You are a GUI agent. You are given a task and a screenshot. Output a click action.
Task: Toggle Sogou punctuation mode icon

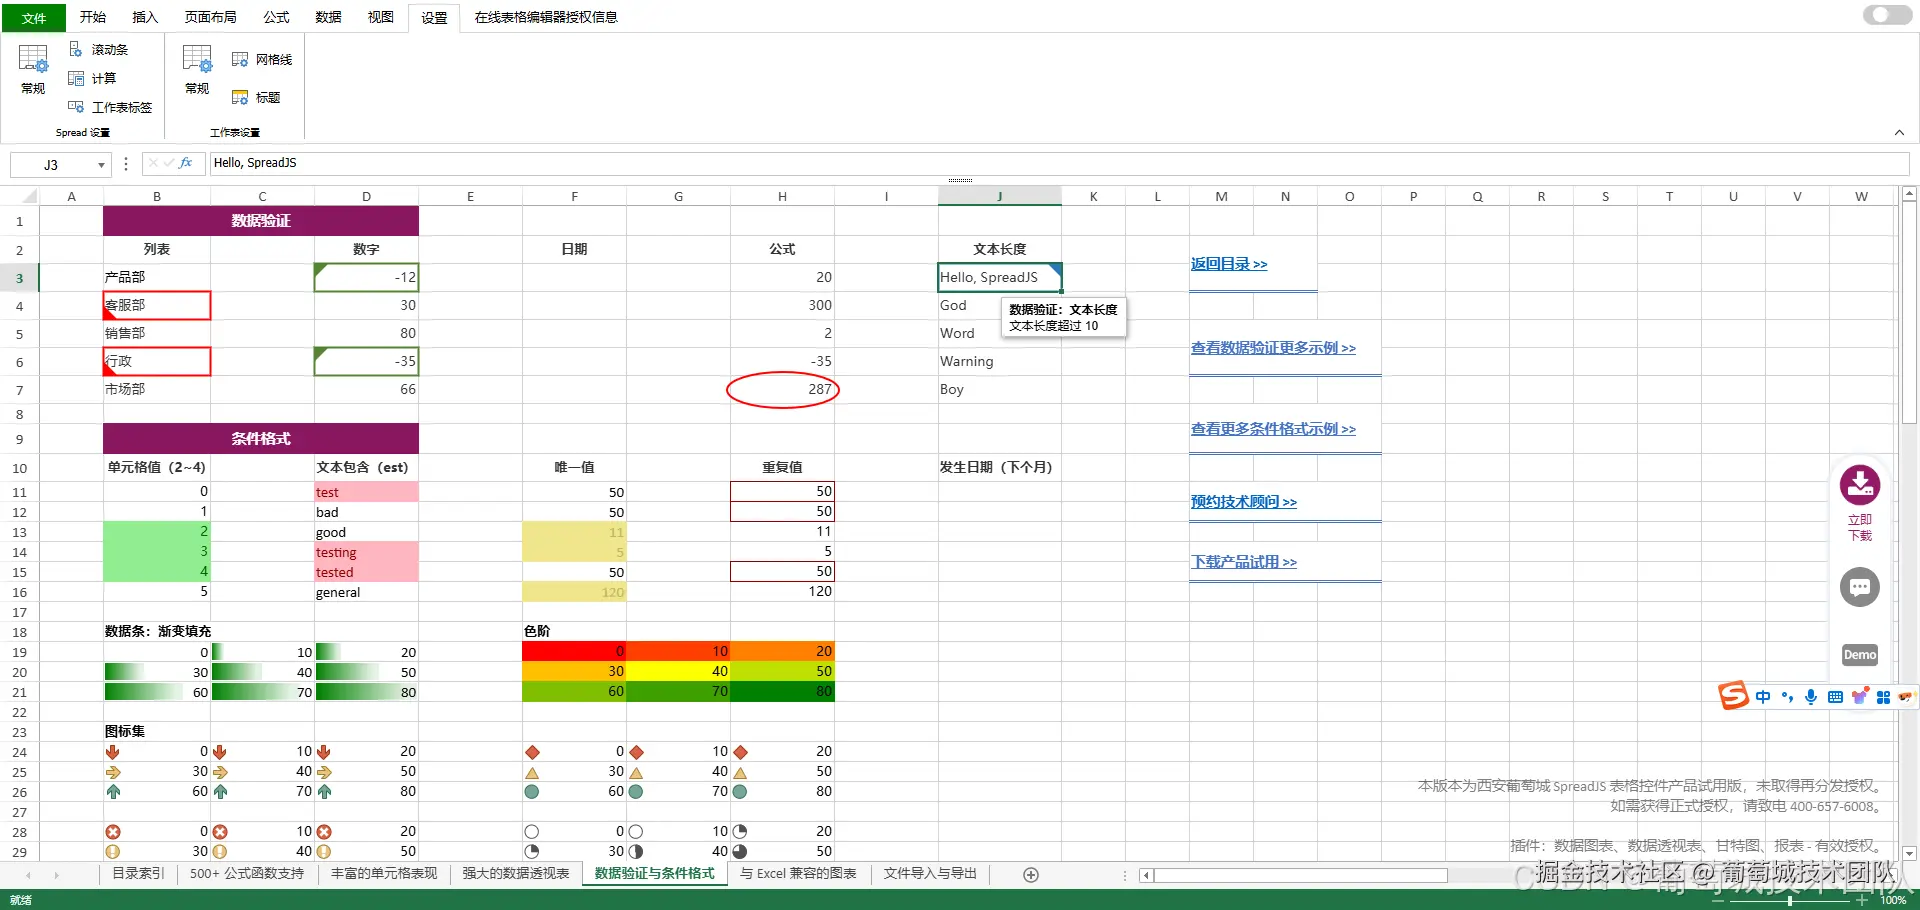[1787, 697]
